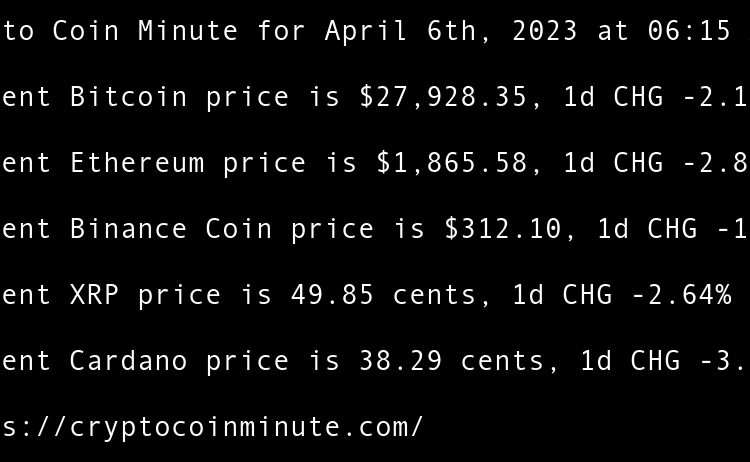Click the word Bitcoin

[x=128, y=97]
